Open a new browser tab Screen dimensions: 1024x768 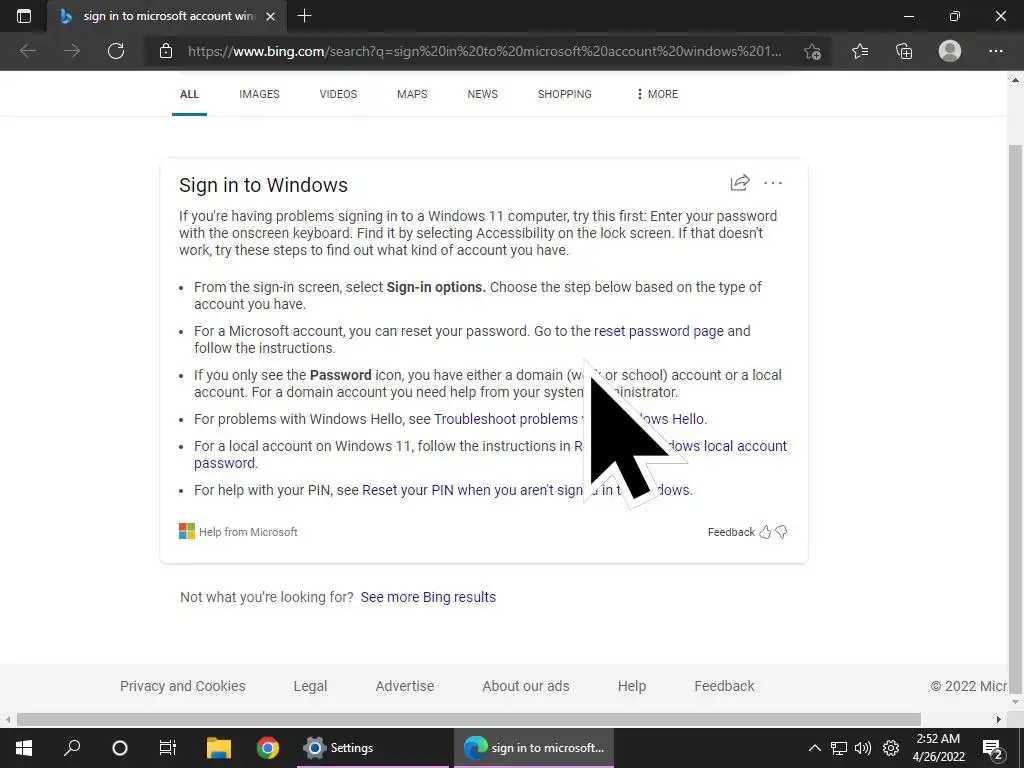point(304,16)
